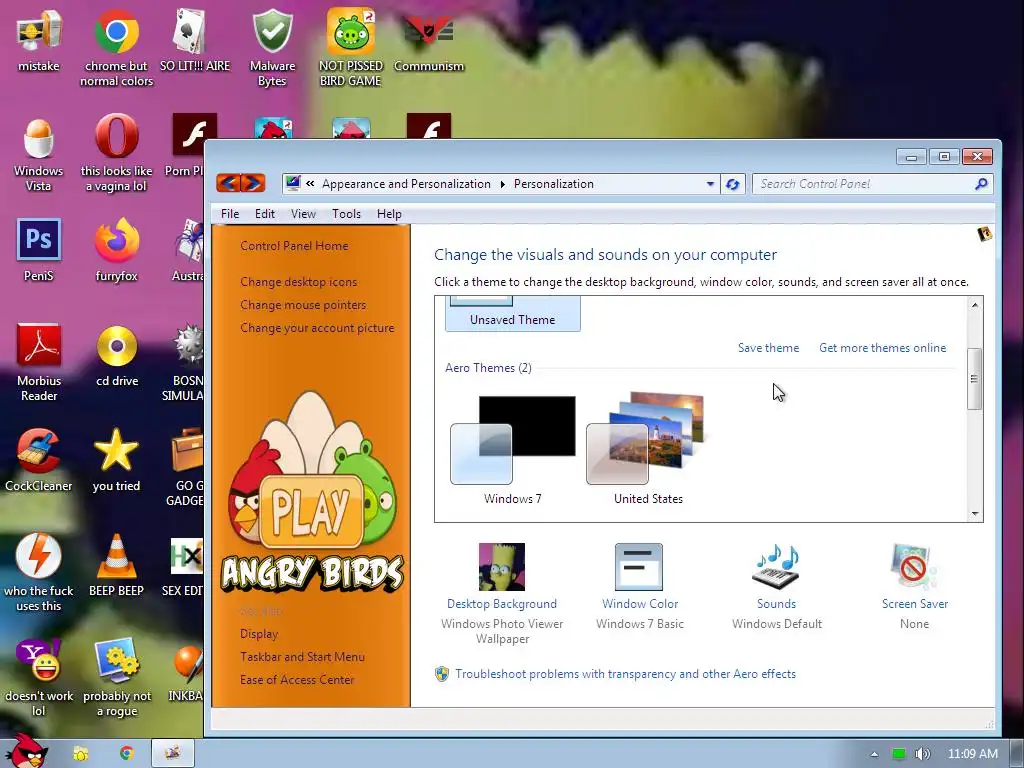
Task: Expand the address bar dropdown arrow
Action: (710, 184)
